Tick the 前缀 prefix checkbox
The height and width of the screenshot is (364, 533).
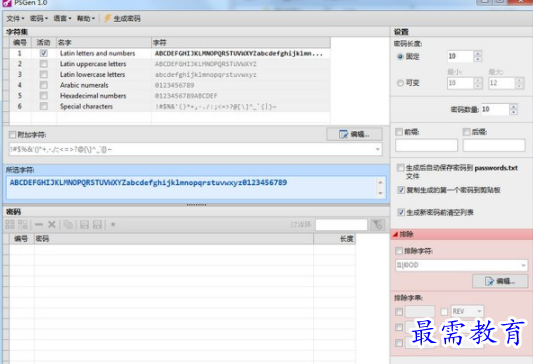coord(399,132)
